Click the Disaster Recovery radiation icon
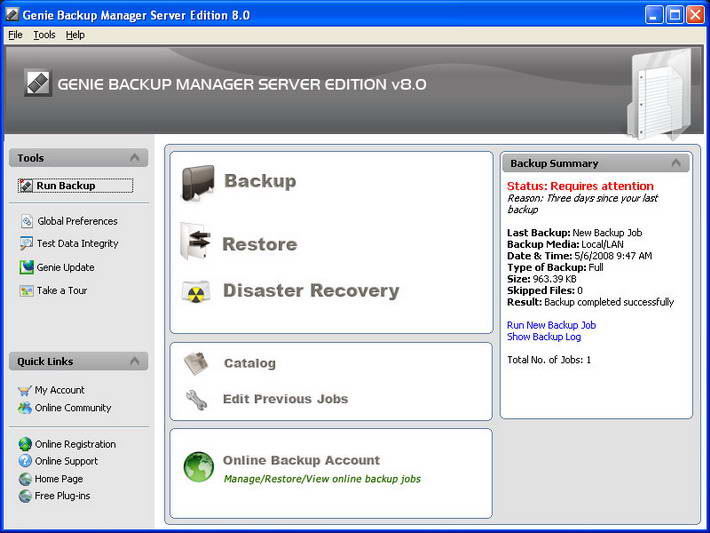Image resolution: width=710 pixels, height=533 pixels. coord(196,292)
